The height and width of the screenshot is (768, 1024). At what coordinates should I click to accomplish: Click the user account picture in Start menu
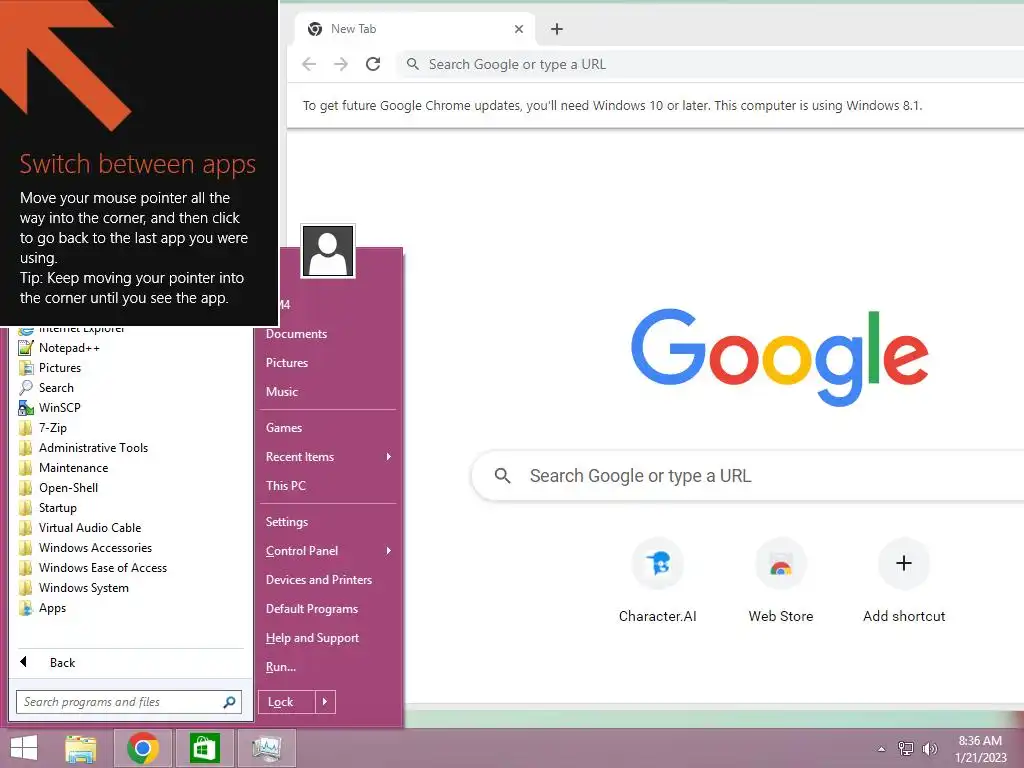328,251
